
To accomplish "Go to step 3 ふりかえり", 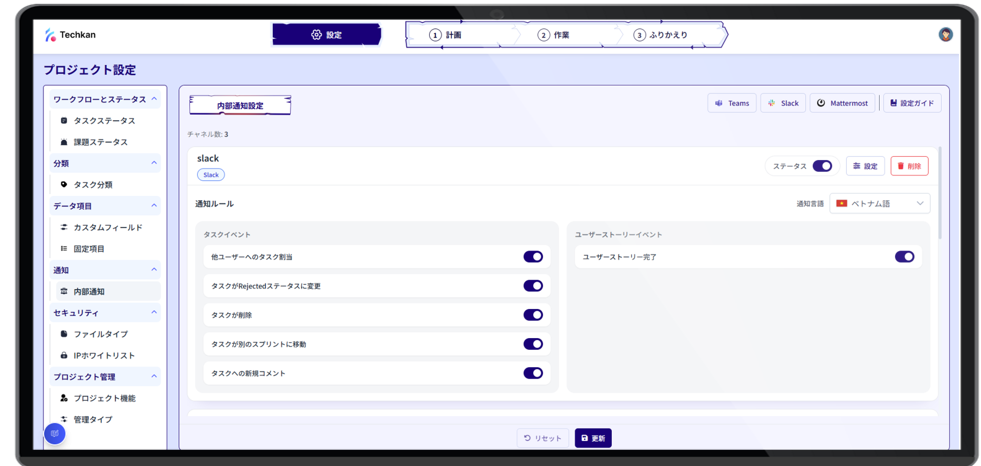I will point(660,35).
